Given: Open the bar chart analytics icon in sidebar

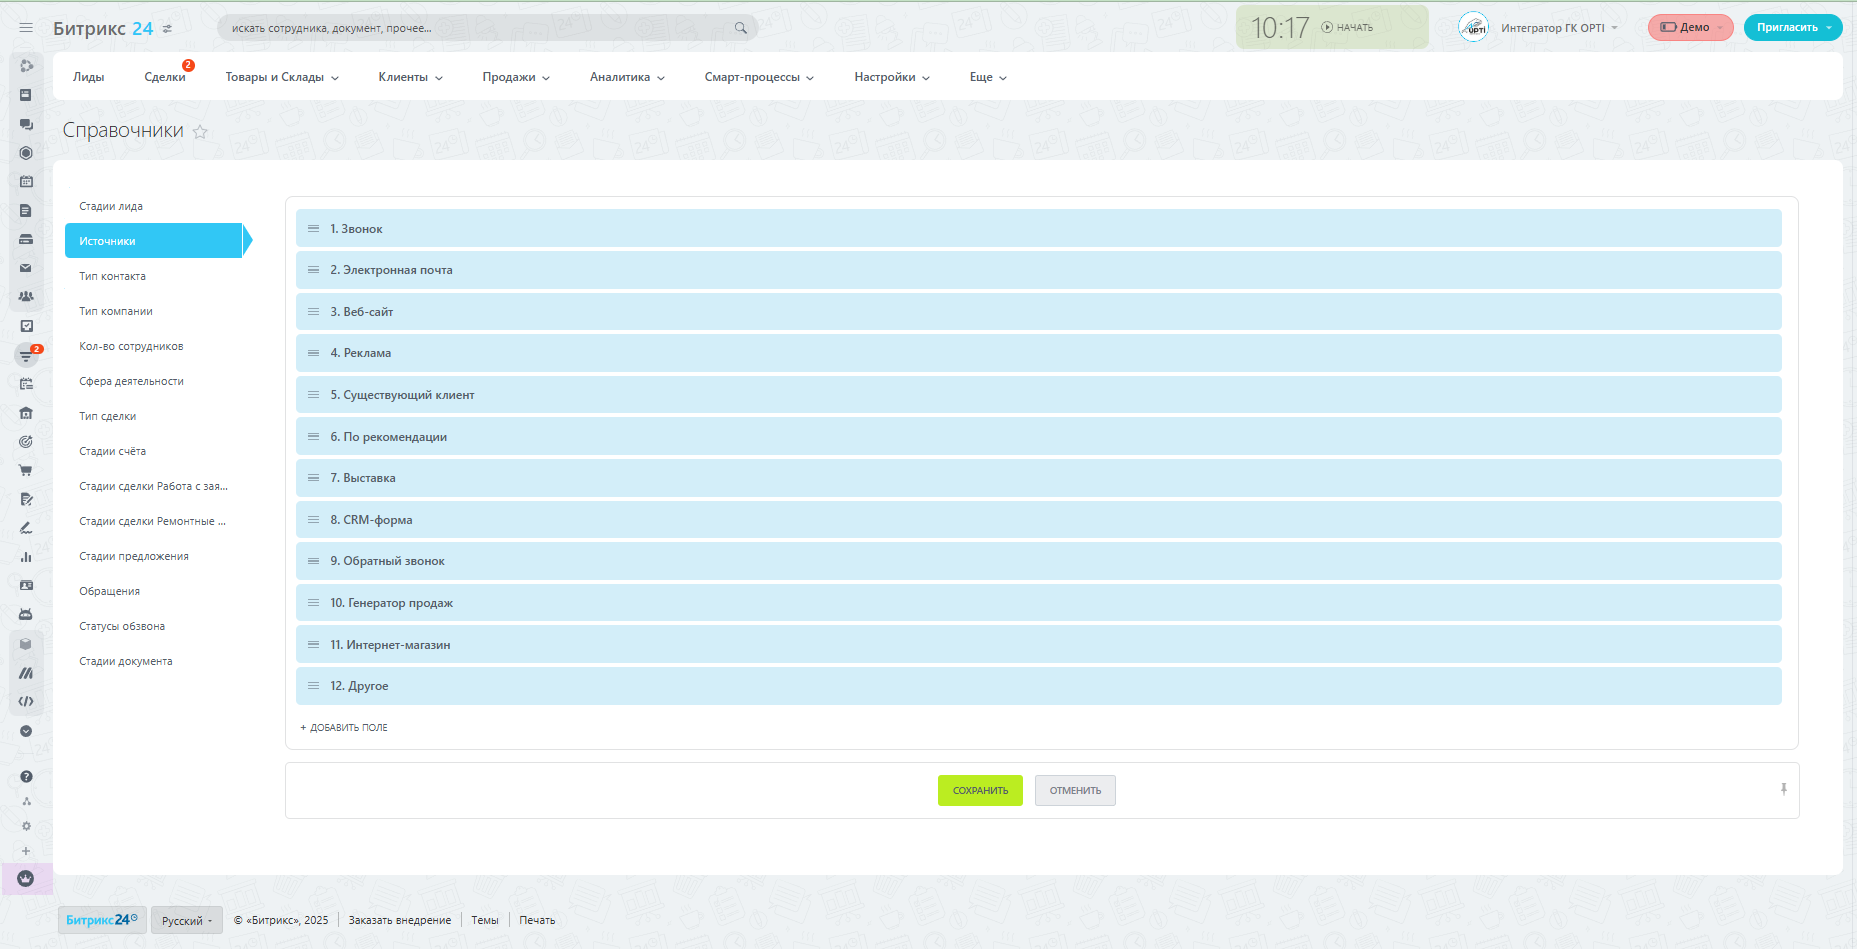Looking at the screenshot, I should pos(26,557).
